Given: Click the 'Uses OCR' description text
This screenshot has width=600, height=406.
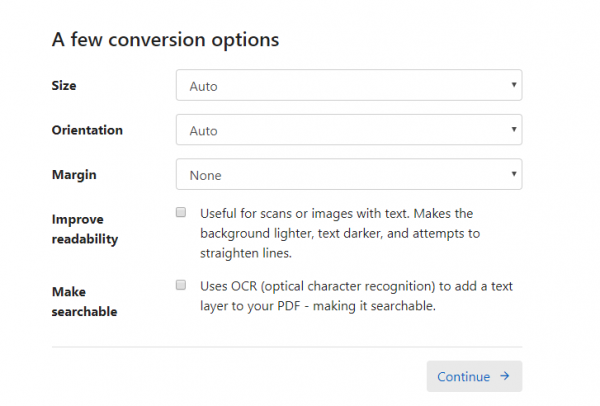Looking at the screenshot, I should click(356, 296).
